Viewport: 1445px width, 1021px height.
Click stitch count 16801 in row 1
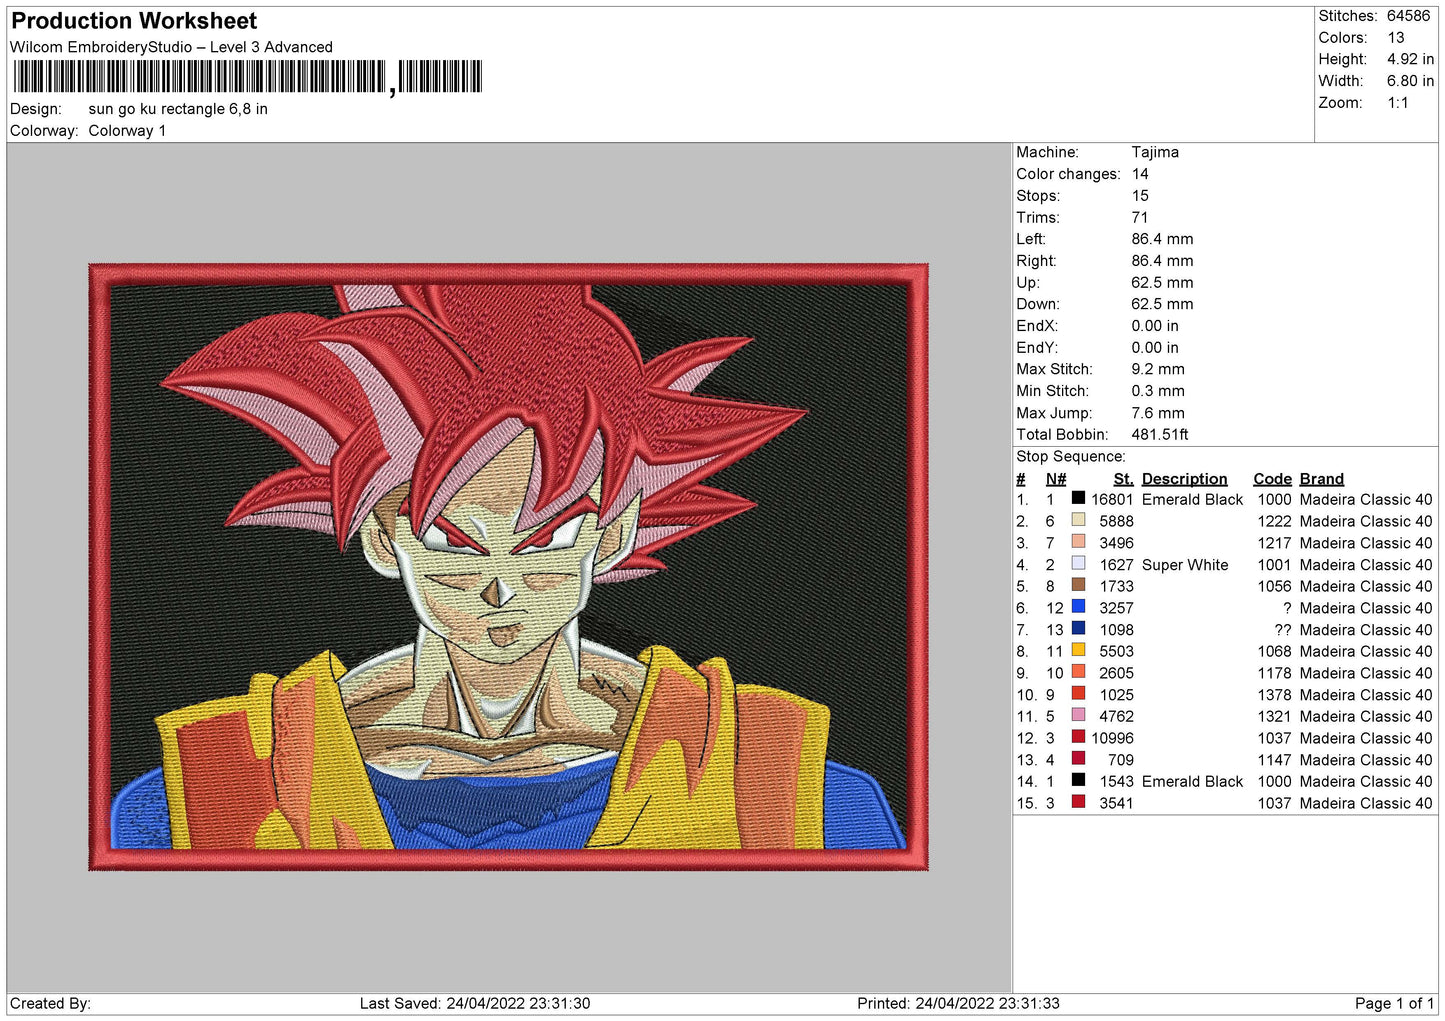click(x=1112, y=500)
